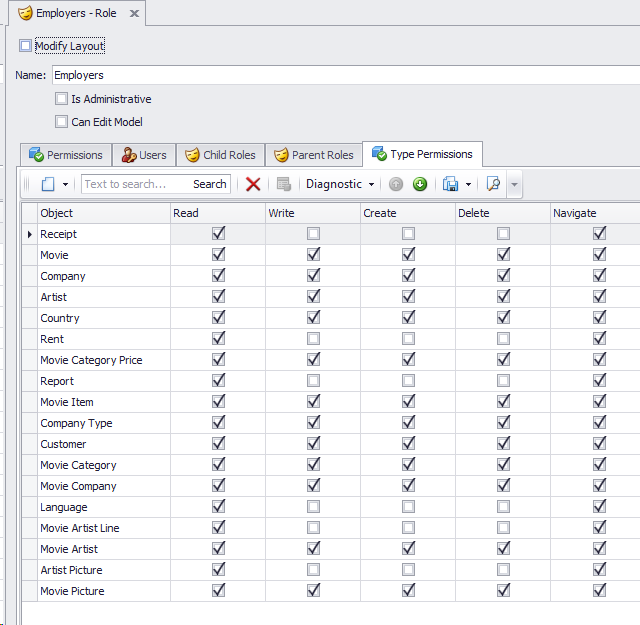The height and width of the screenshot is (625, 640).
Task: Expand the dropdown arrow beside New icon
Action: [x=66, y=184]
